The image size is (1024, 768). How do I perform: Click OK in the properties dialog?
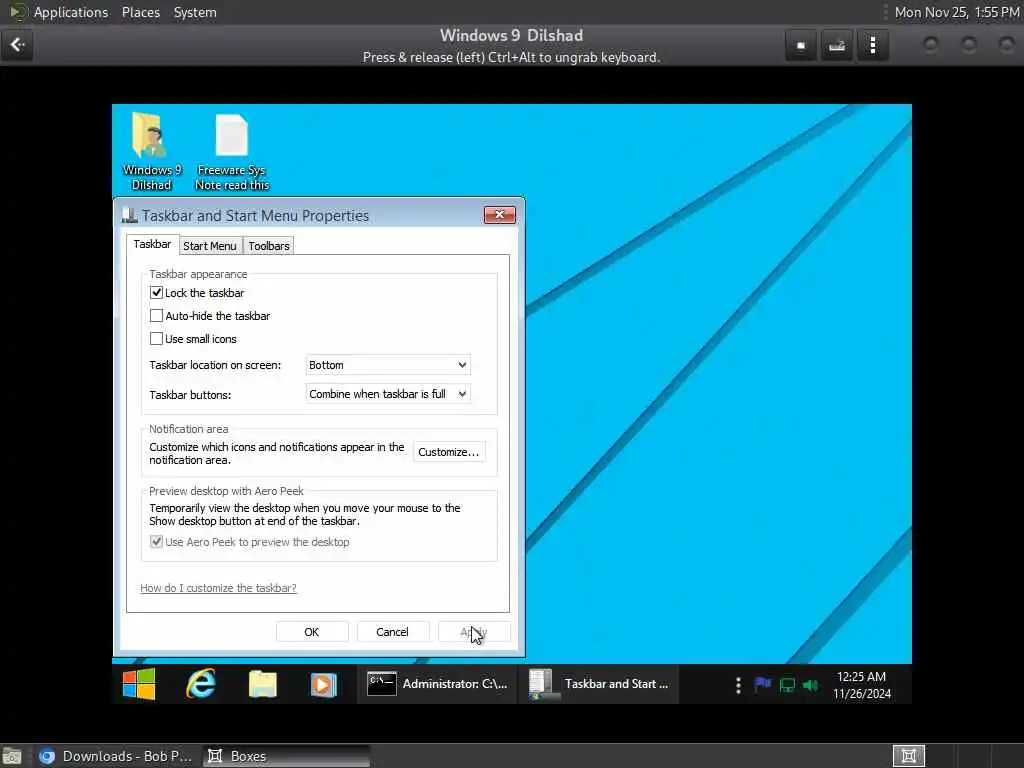[312, 632]
